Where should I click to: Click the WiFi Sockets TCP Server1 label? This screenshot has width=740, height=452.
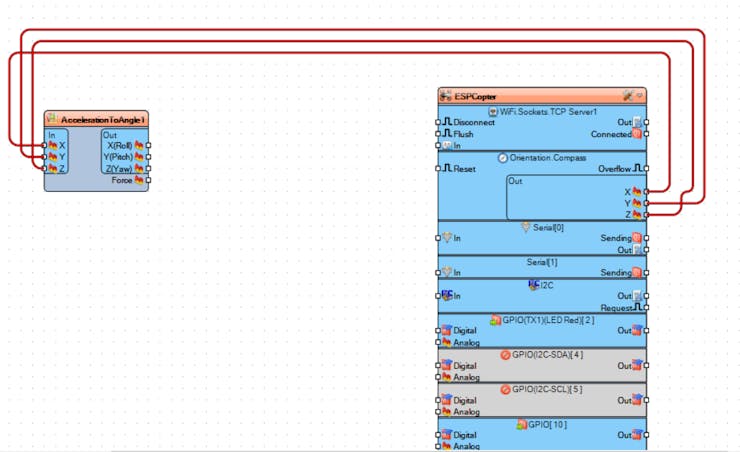point(548,112)
